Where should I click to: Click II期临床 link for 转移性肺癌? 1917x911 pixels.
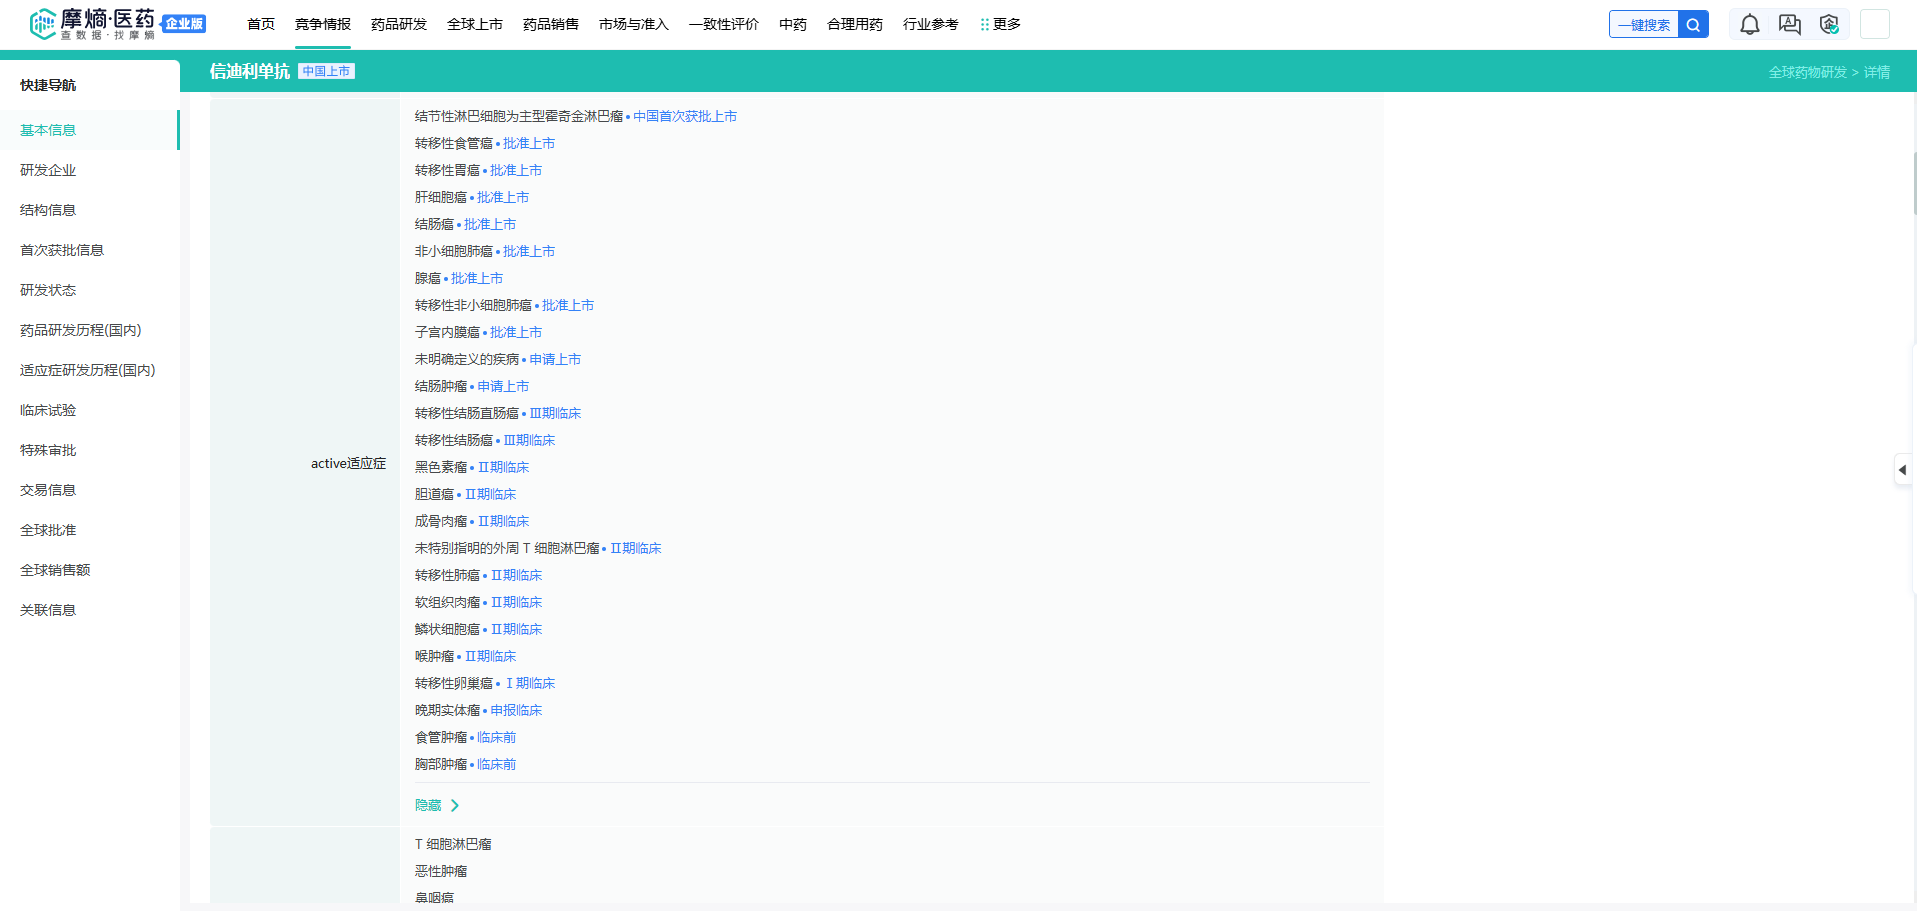pos(516,575)
